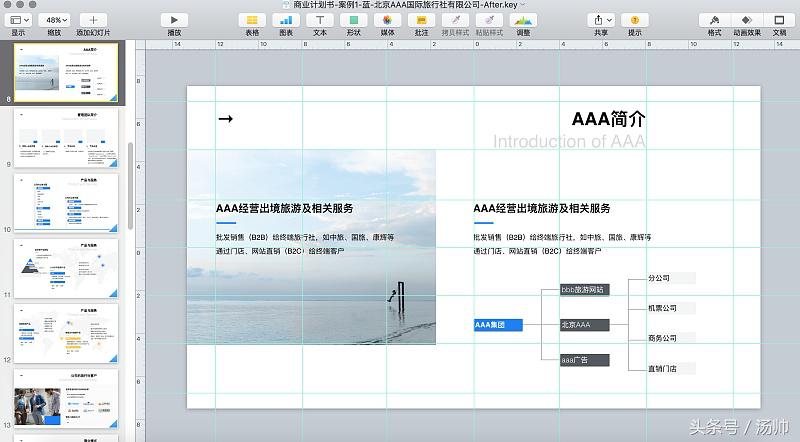Click the slide navigator scrollbar
Viewport: 800px width, 442px height.
[131, 186]
